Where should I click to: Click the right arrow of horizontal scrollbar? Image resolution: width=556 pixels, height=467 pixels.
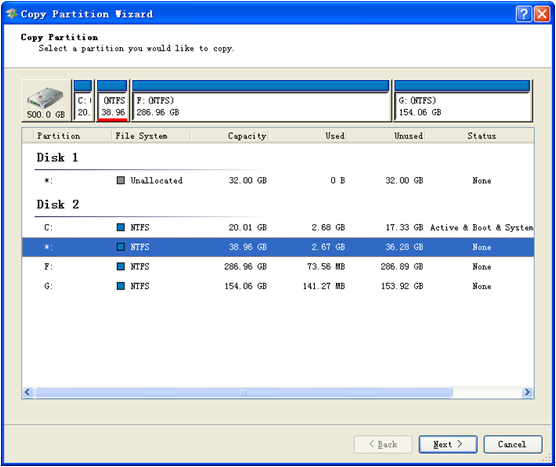coord(527,392)
